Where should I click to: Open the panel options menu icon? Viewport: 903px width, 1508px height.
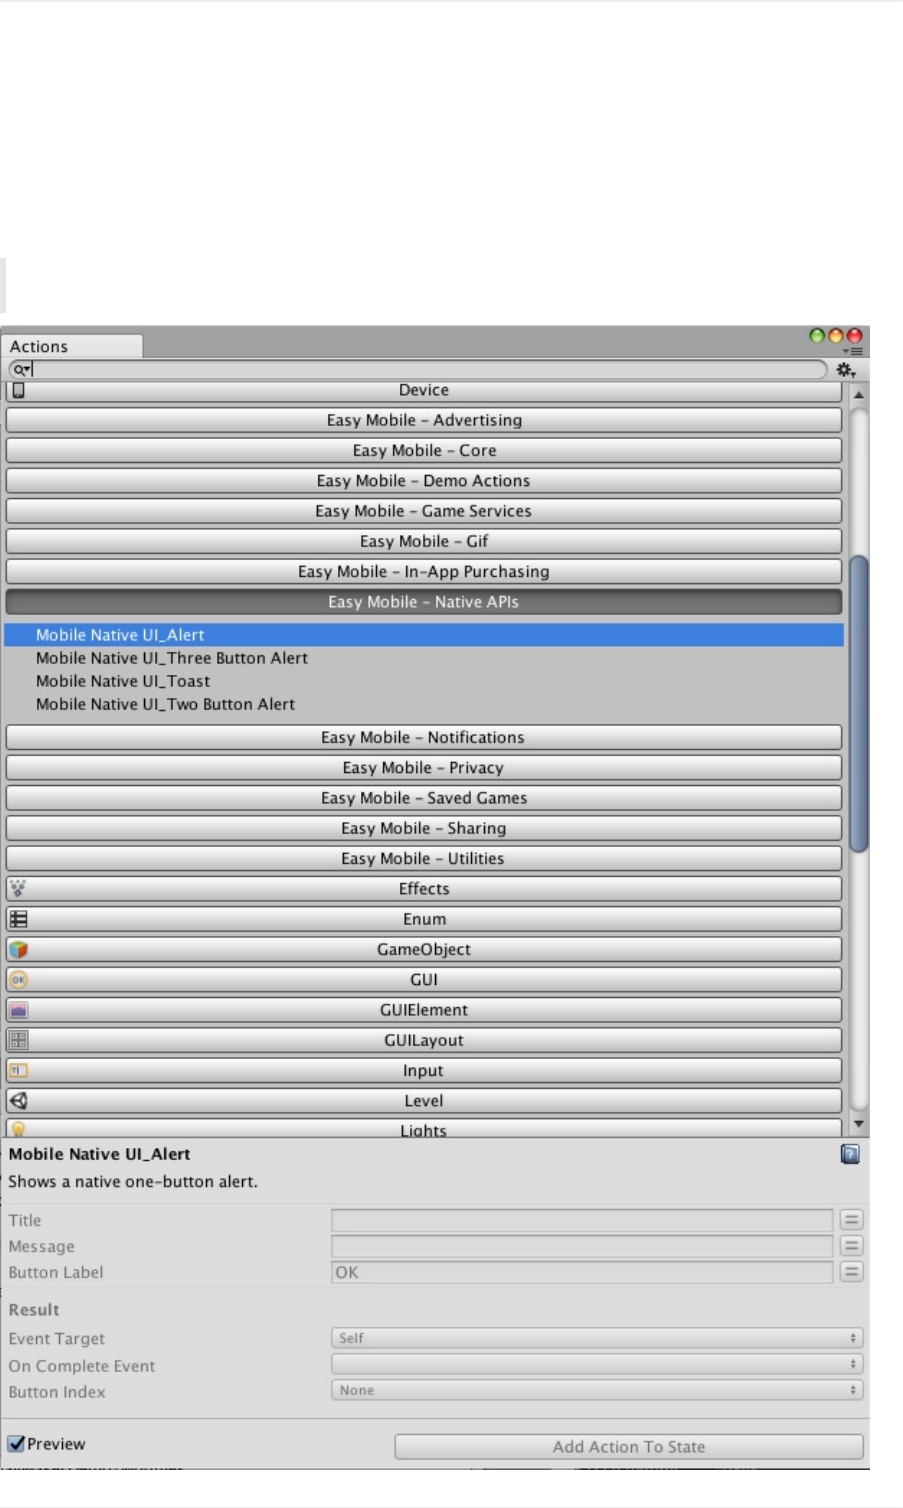click(853, 351)
